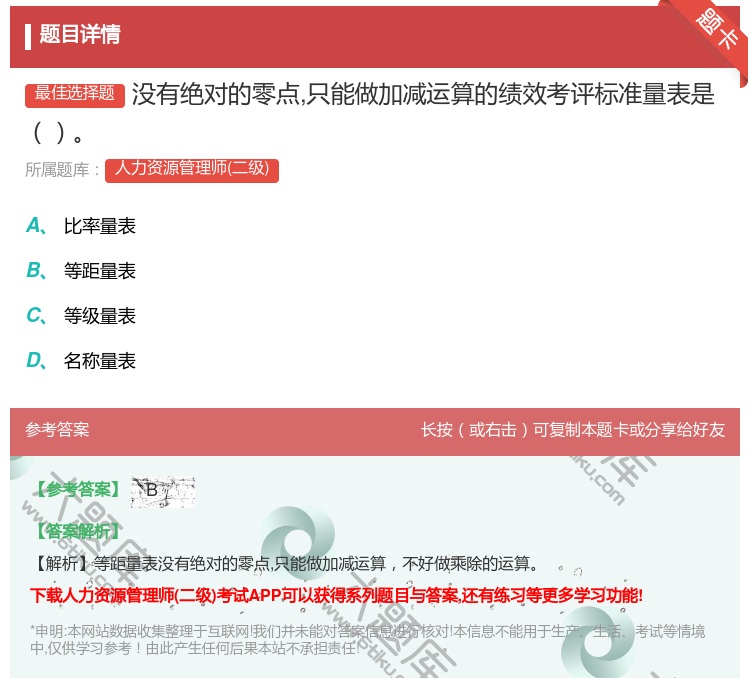Click the 最佳选择题 question type badge
Viewport: 750px width, 678px height.
[75, 94]
